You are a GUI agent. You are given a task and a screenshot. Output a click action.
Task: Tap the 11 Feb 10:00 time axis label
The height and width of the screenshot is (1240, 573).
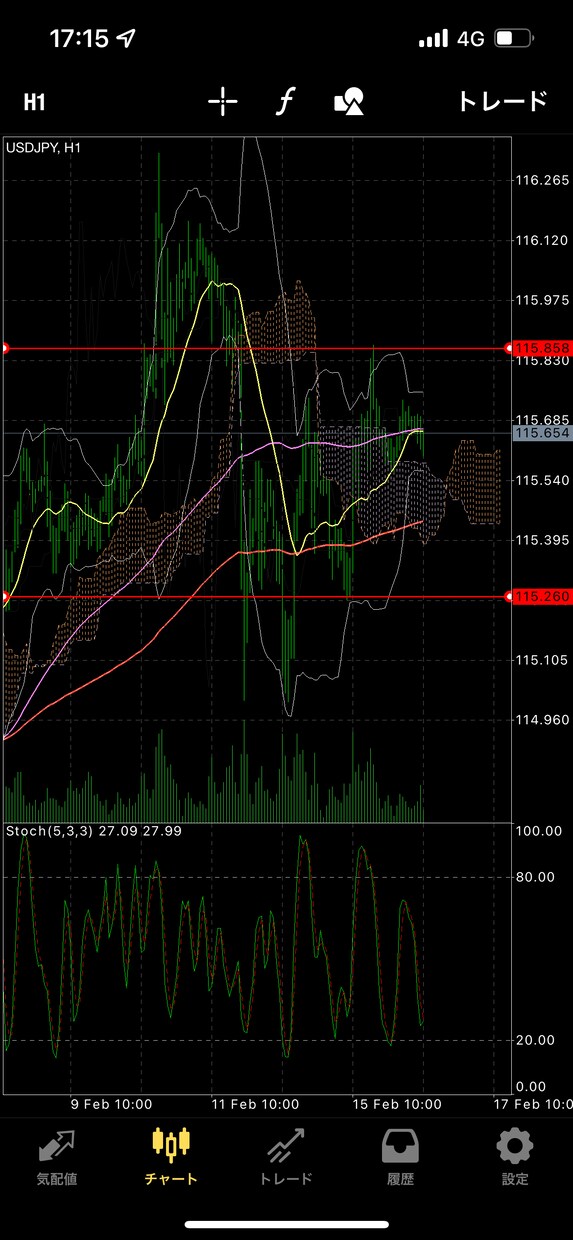tap(257, 1103)
